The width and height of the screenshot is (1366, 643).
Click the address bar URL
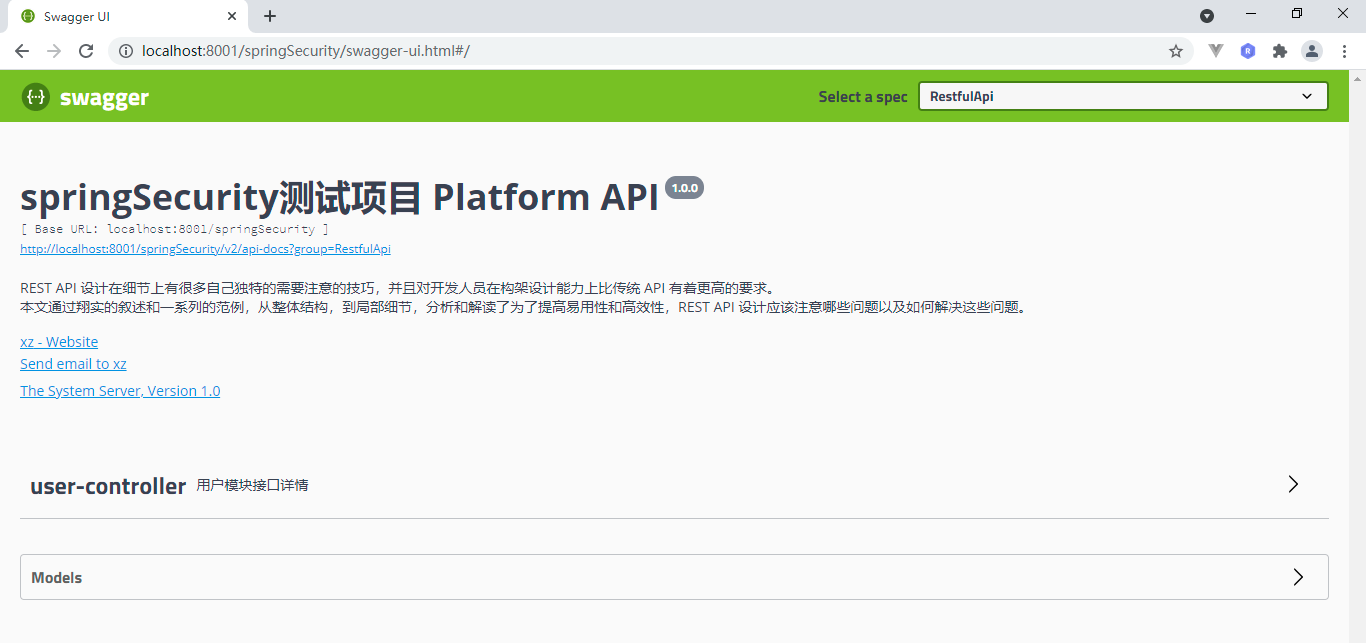pos(306,51)
